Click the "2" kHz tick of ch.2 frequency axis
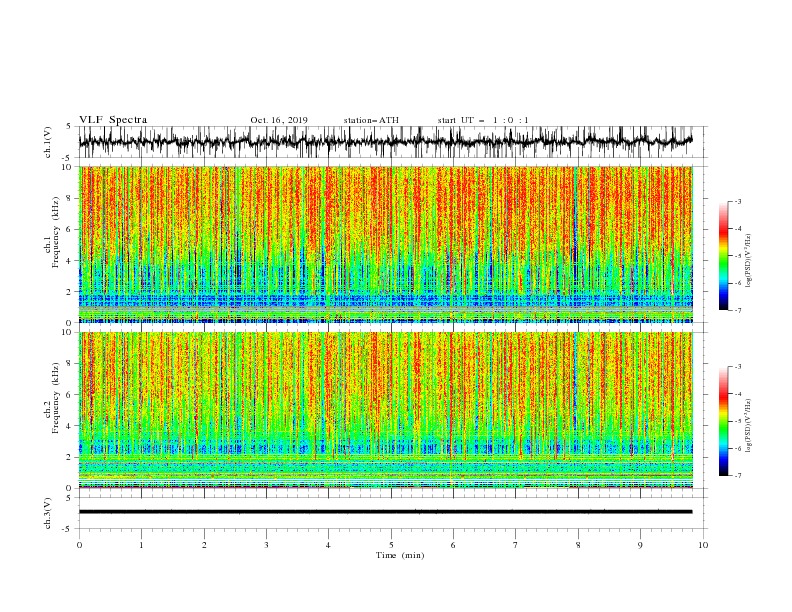 coord(69,457)
